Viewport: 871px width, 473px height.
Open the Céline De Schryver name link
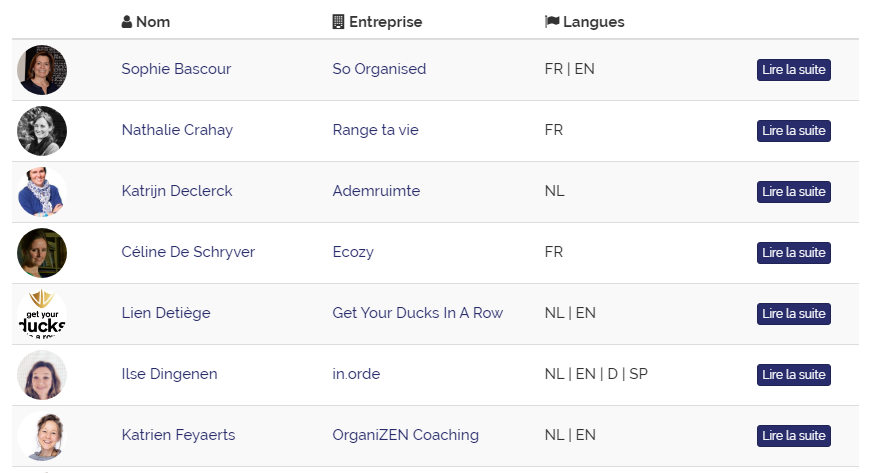[x=188, y=252]
